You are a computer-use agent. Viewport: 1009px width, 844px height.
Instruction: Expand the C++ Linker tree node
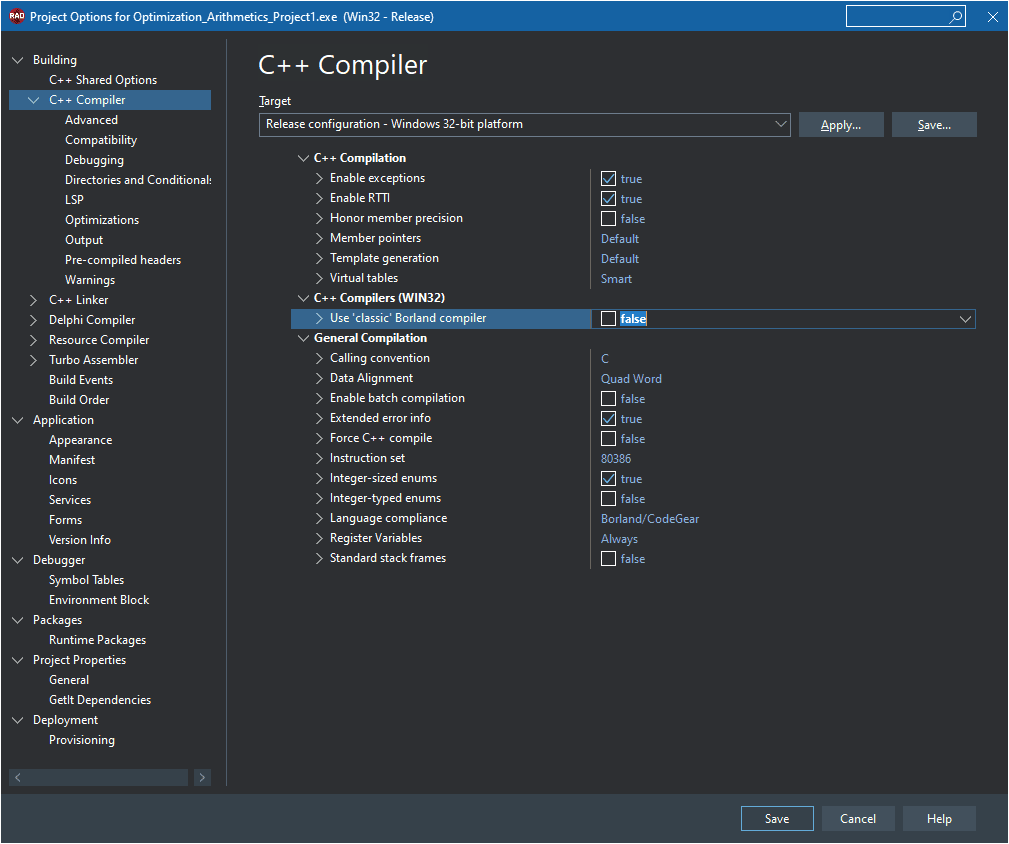pyautogui.click(x=33, y=300)
